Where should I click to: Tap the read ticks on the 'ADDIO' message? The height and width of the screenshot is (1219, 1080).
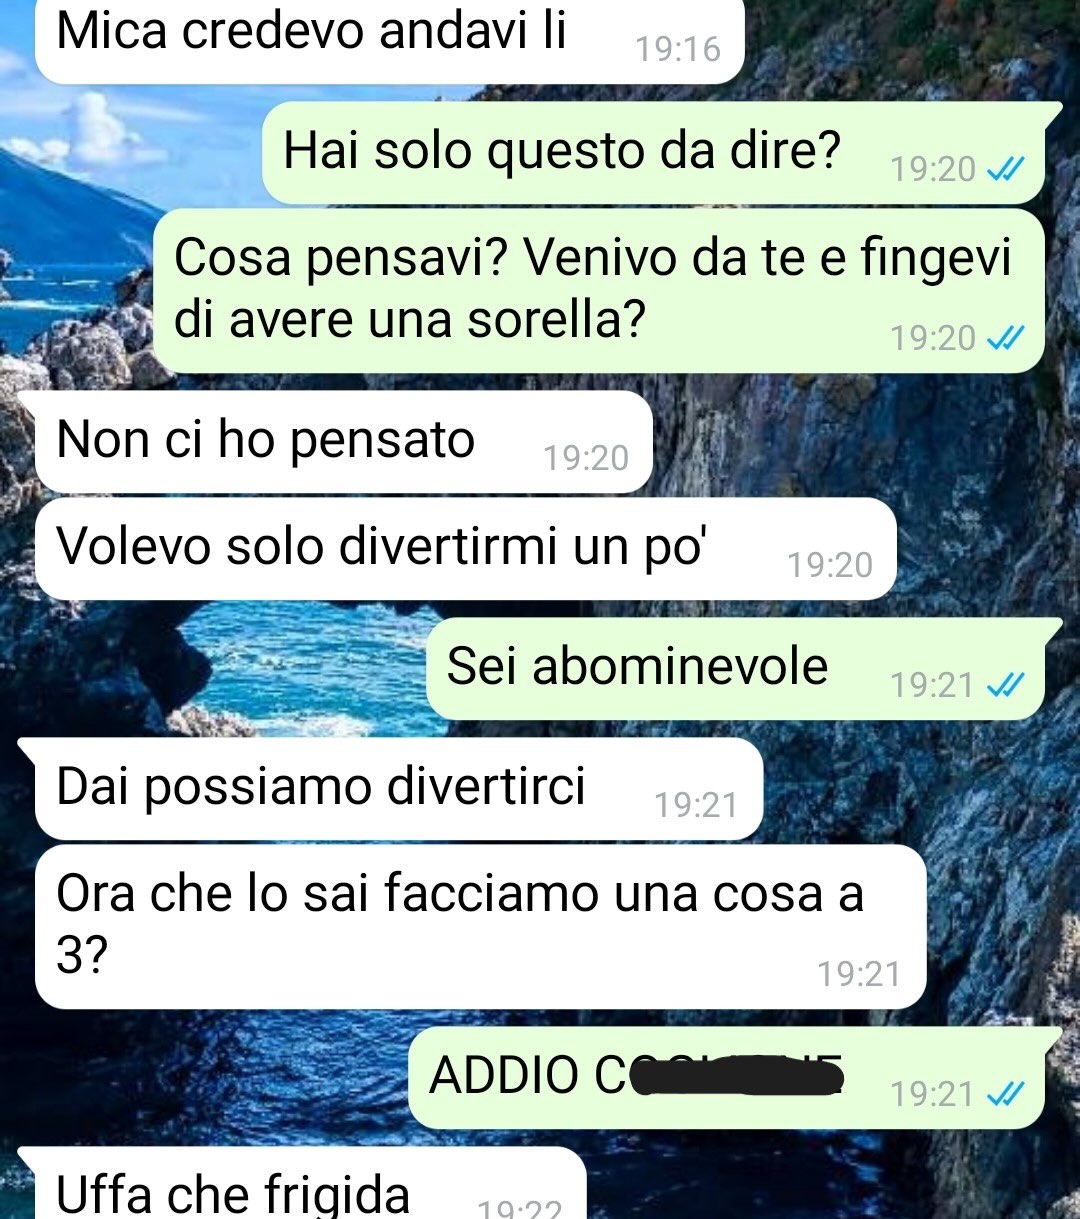click(1005, 1095)
